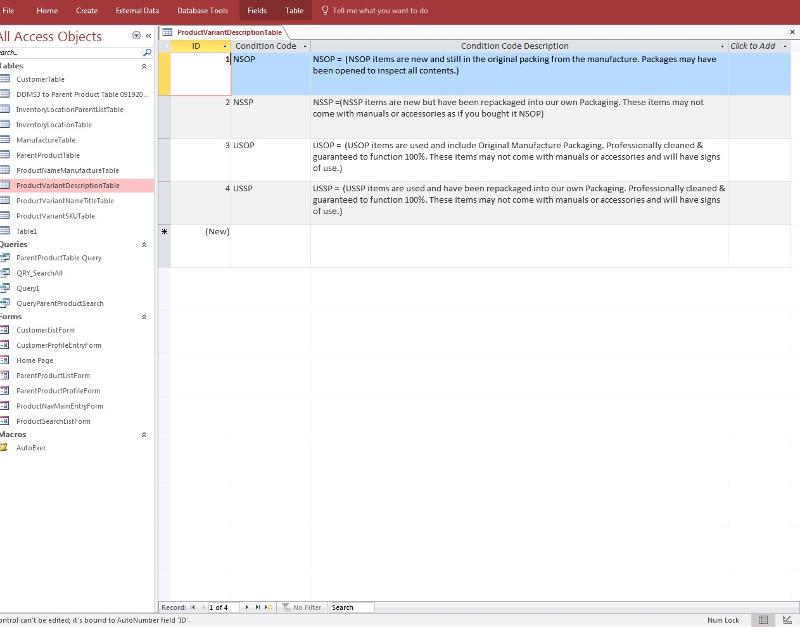Go to the first record navigation icon
Screen dimensions: 800x627
pyautogui.click(x=190, y=607)
